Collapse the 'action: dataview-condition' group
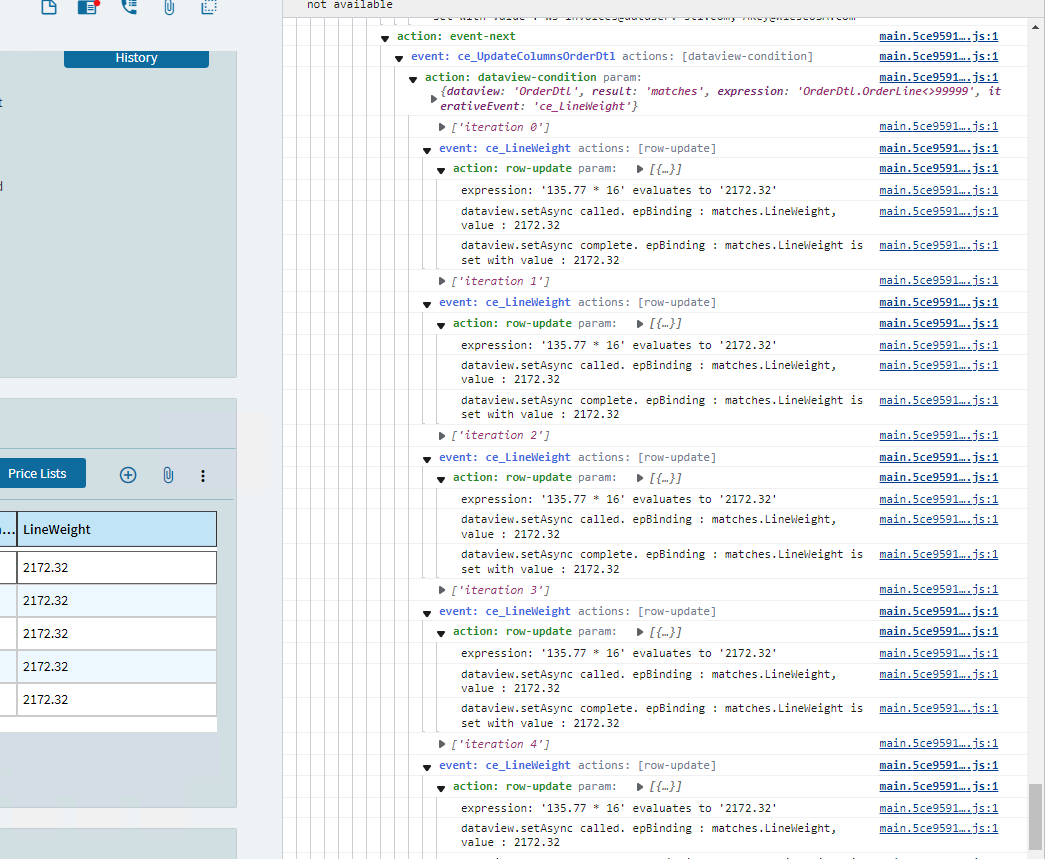This screenshot has height=859, width=1045. tap(413, 79)
